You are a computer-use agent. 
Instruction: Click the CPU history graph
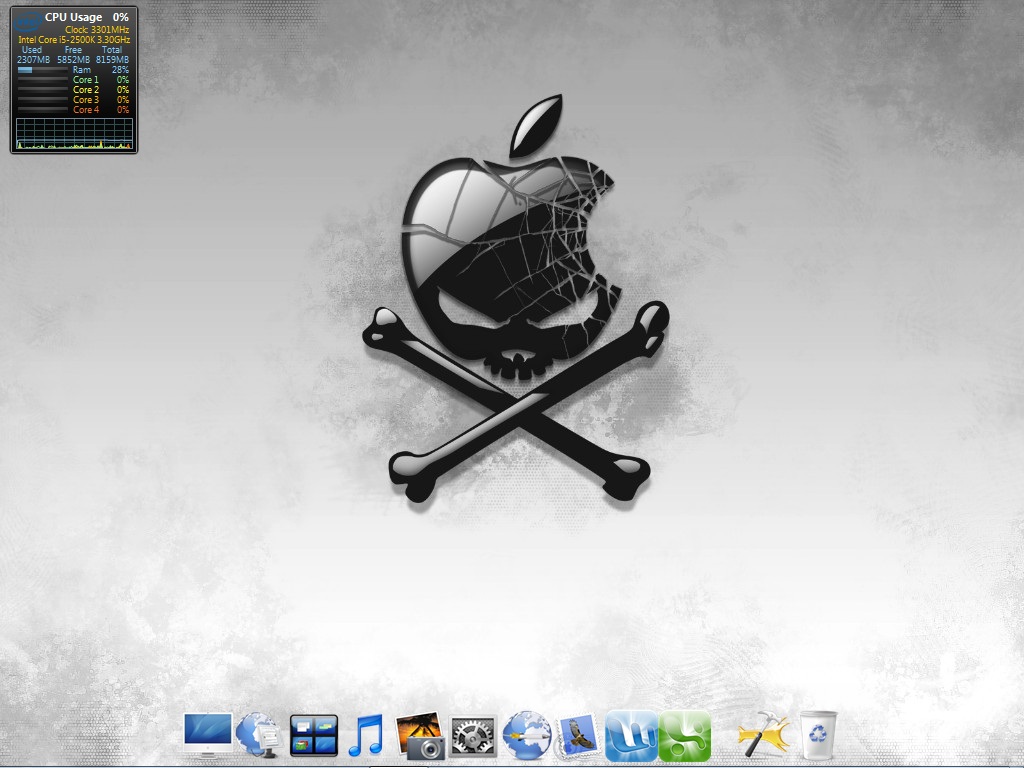(x=74, y=134)
